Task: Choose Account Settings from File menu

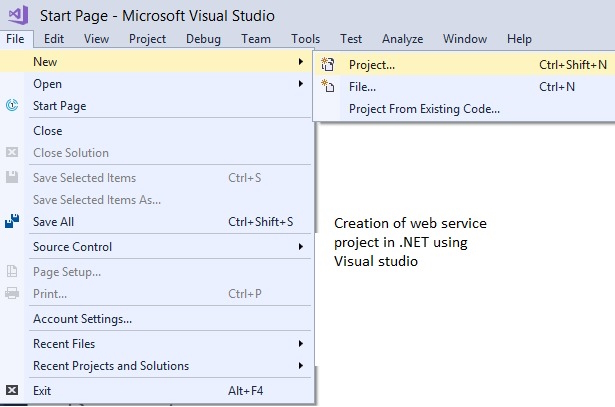Action: coord(82,319)
